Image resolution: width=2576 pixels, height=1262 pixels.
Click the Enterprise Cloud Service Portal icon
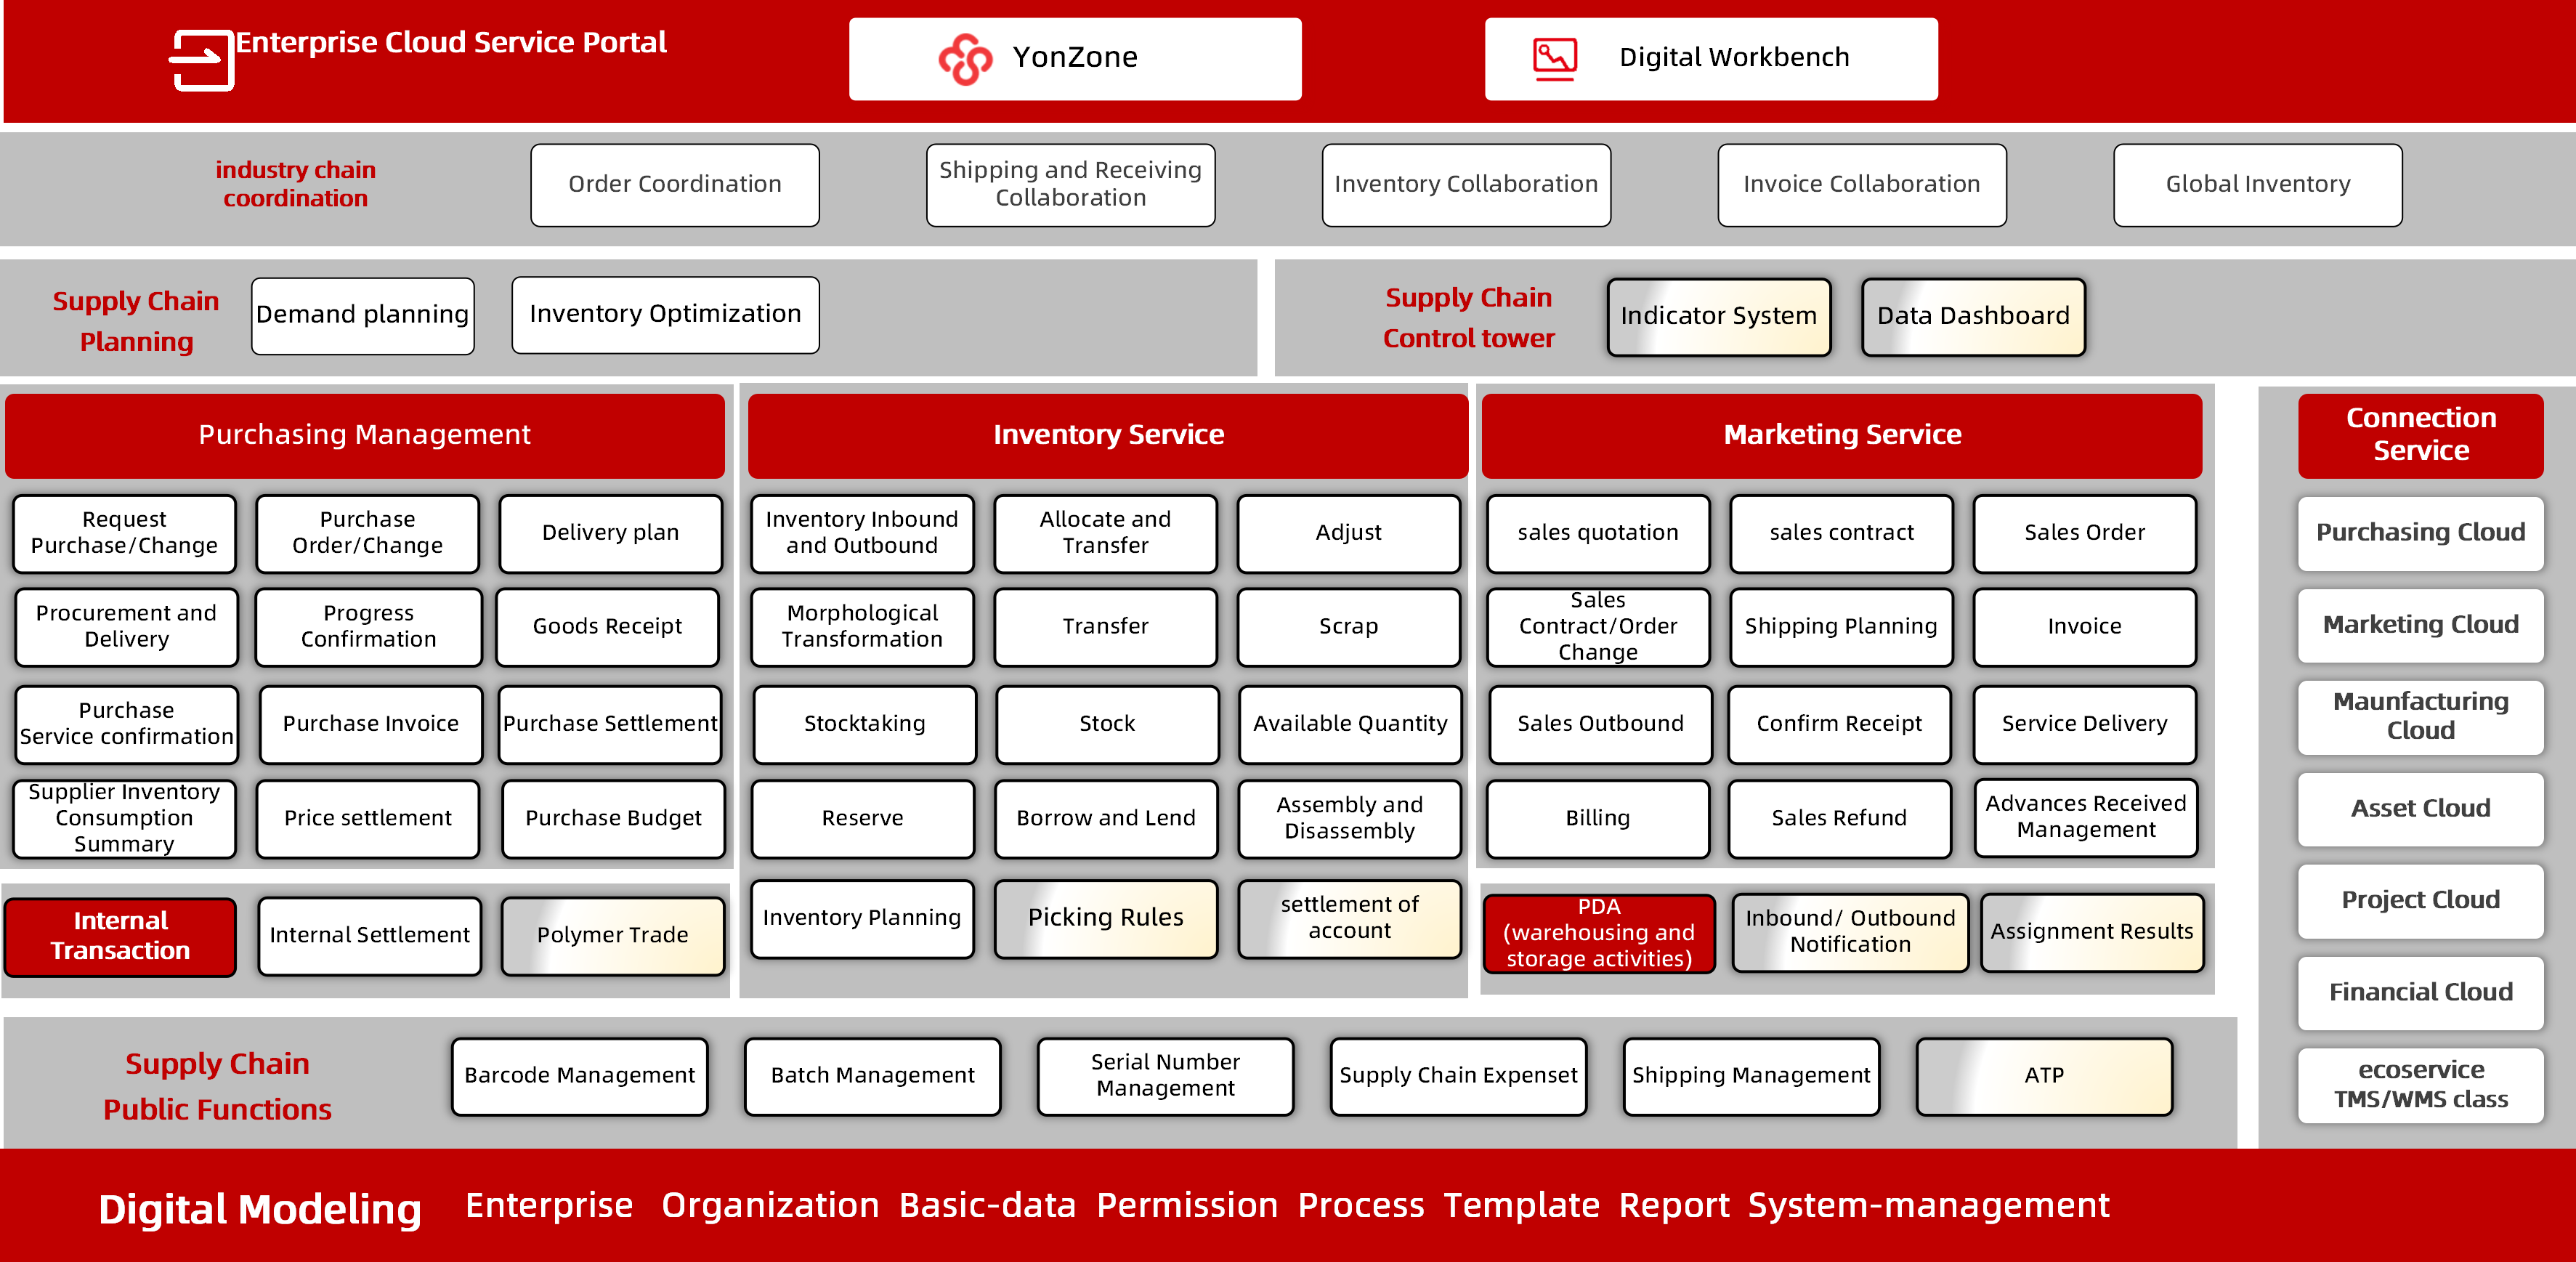click(201, 60)
